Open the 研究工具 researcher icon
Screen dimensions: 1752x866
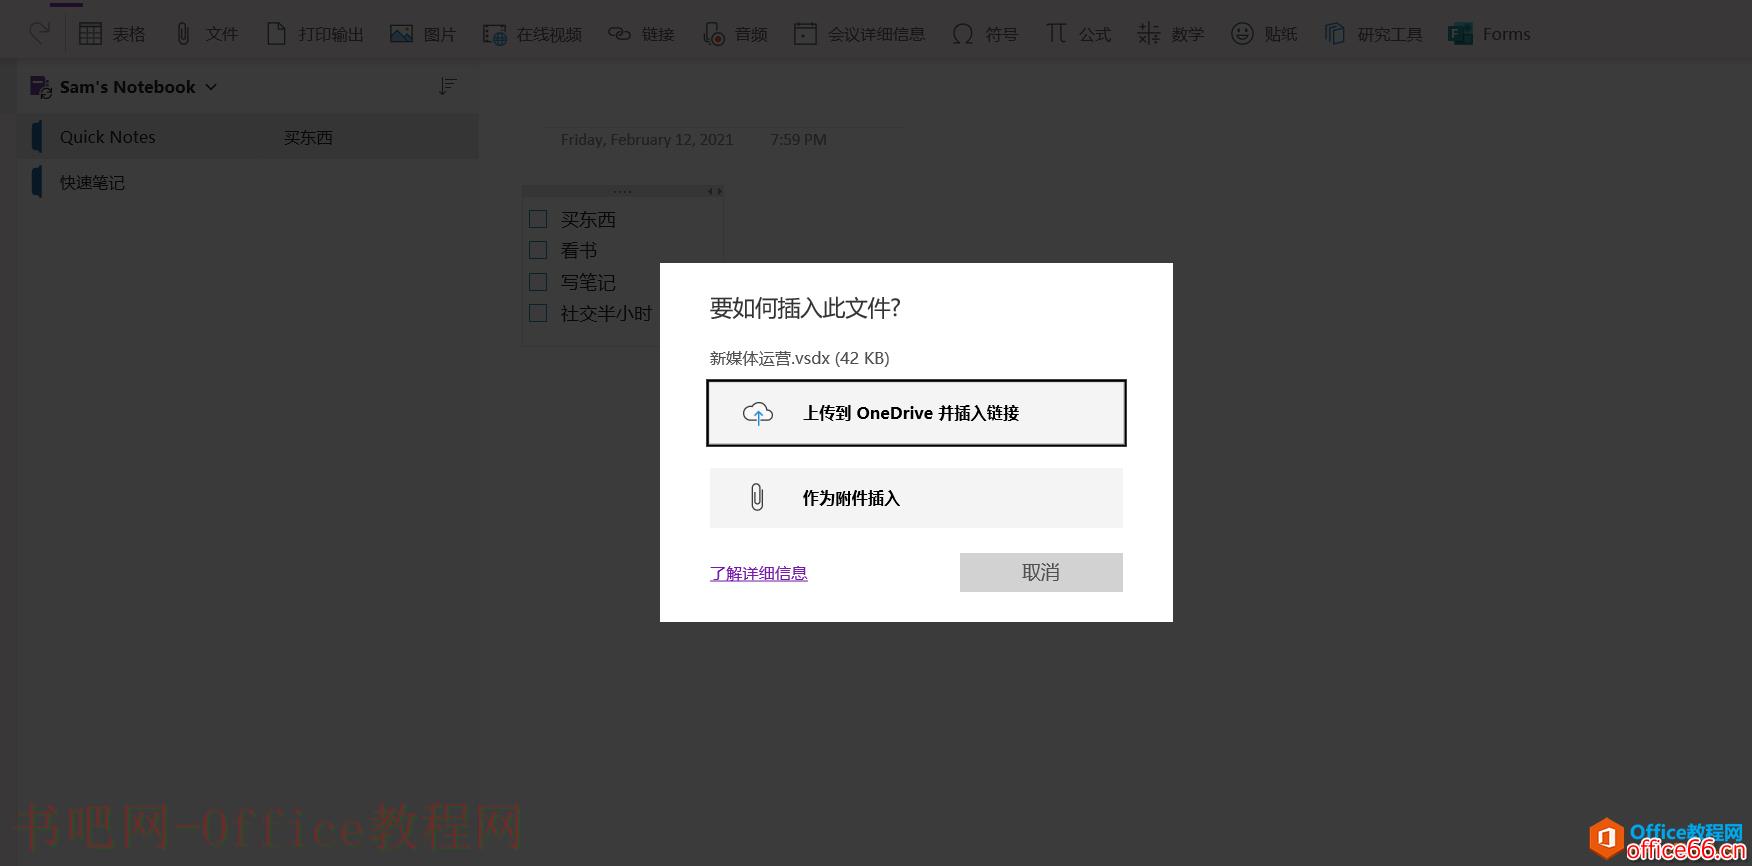pyautogui.click(x=1334, y=34)
